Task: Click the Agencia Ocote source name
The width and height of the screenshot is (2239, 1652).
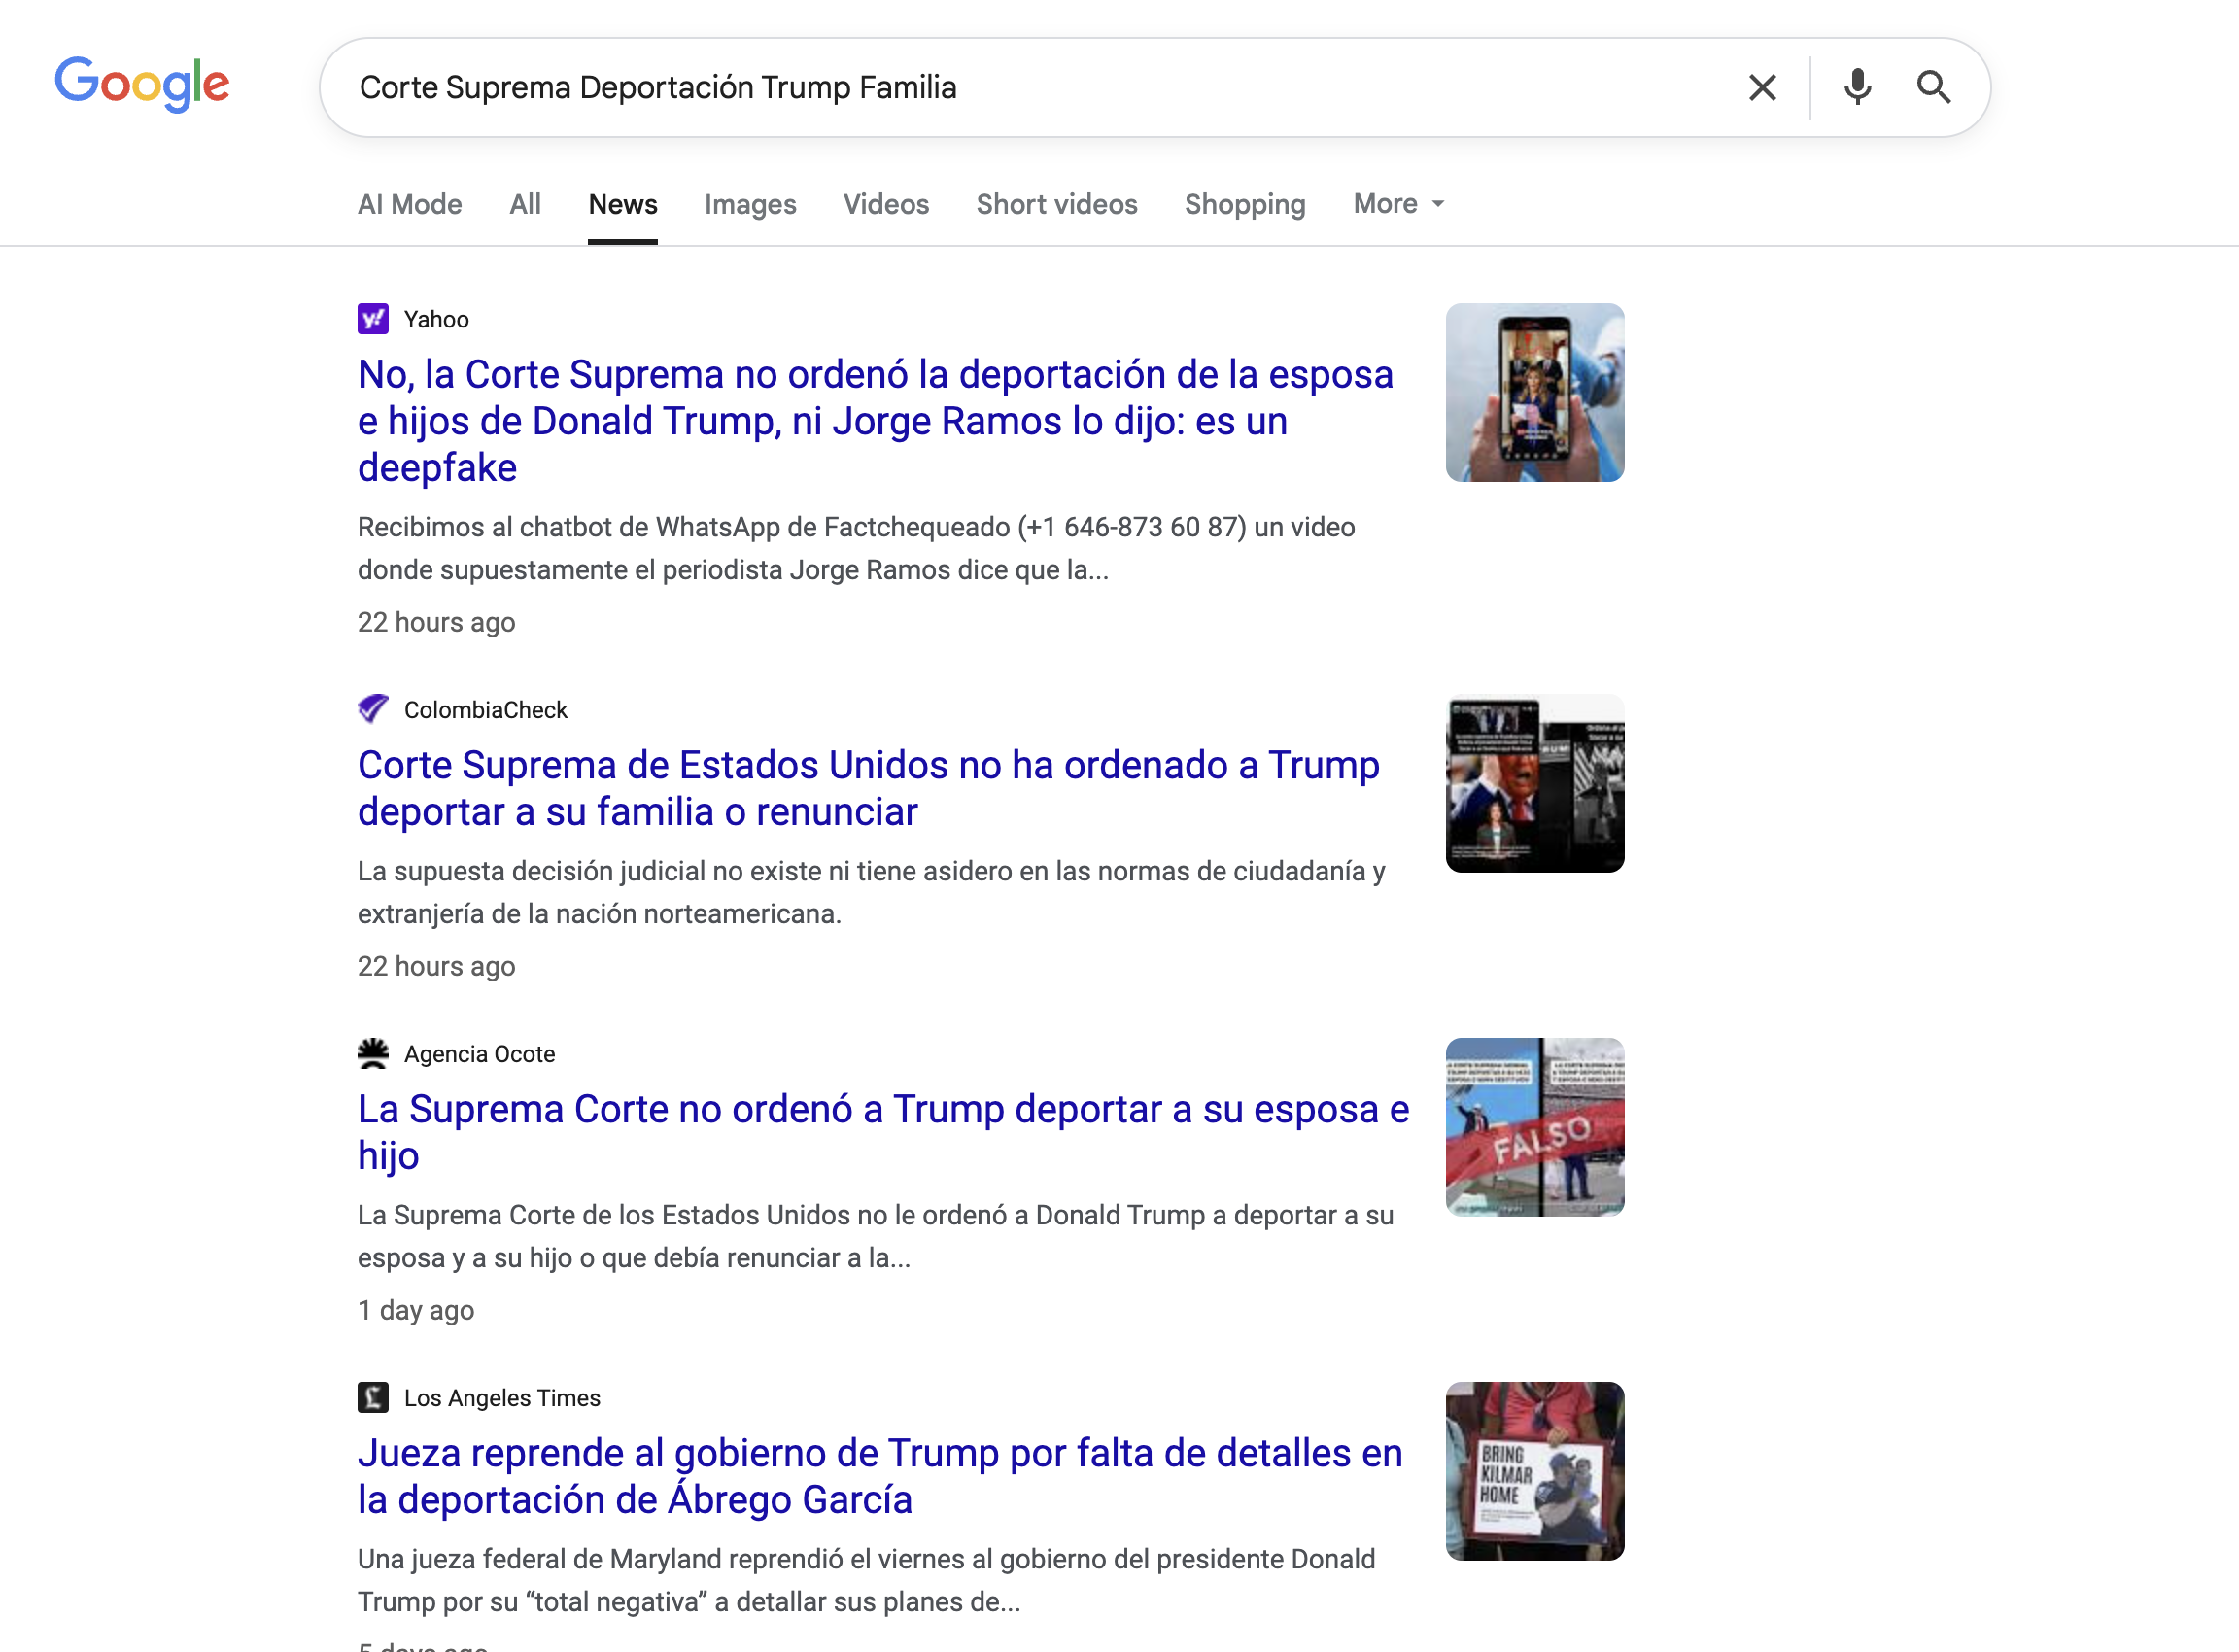Action: 479,1053
